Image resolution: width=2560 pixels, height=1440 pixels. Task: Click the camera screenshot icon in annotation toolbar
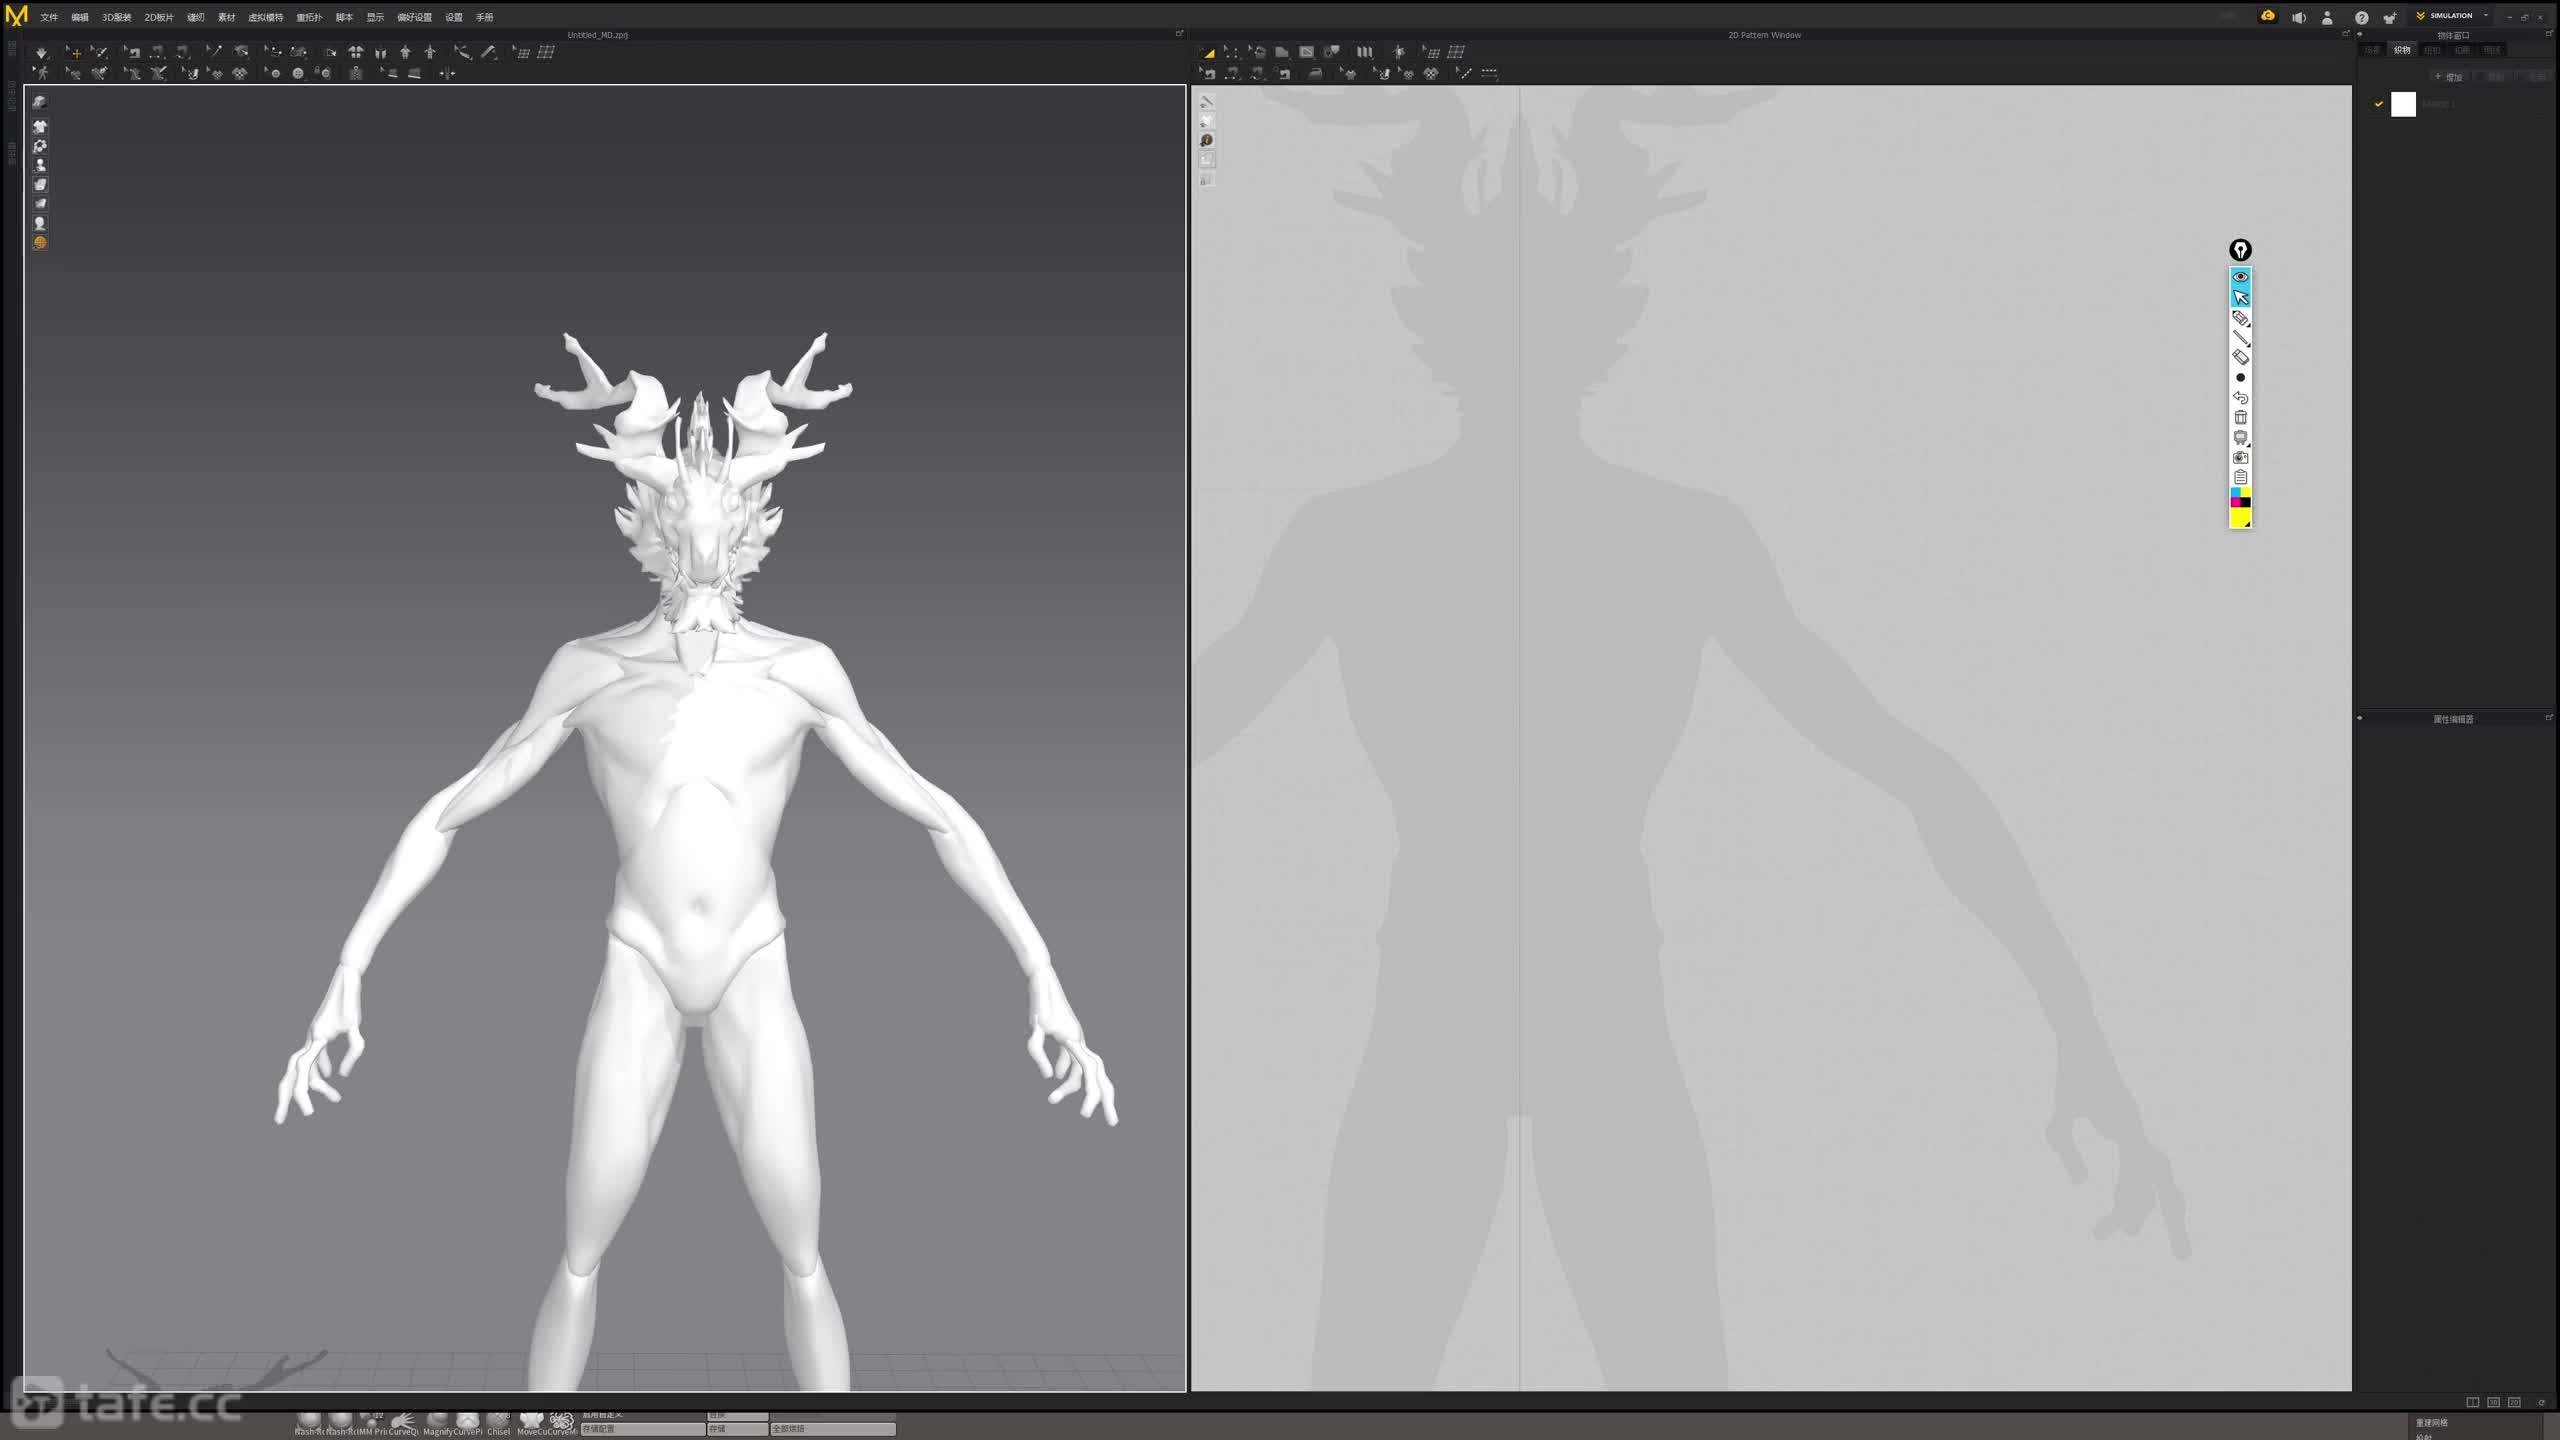(2240, 457)
